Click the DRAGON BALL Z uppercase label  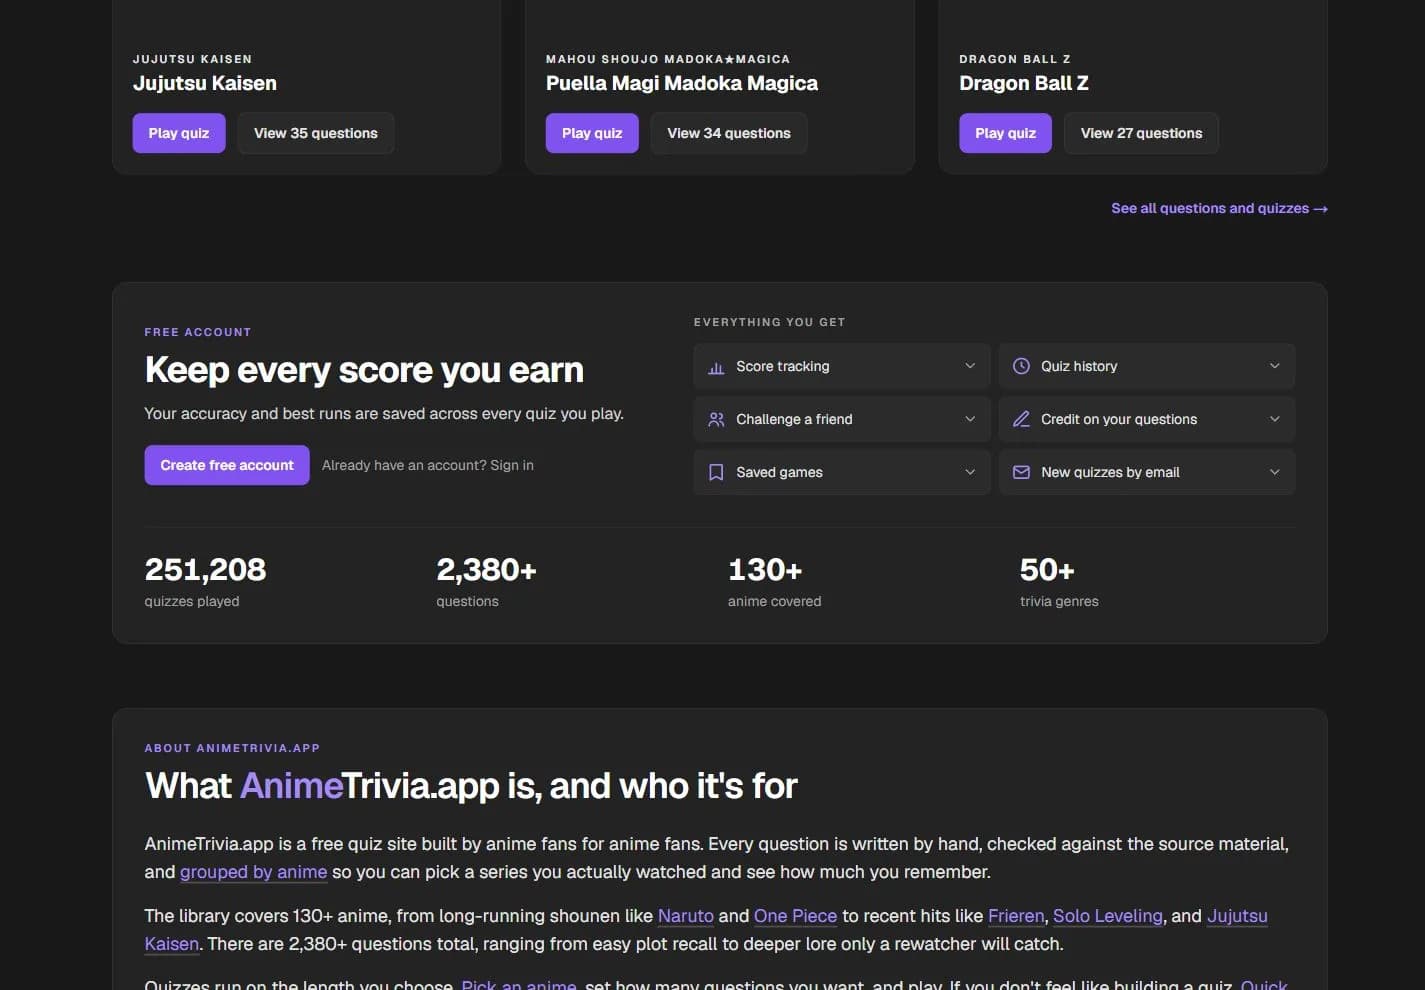(1015, 59)
